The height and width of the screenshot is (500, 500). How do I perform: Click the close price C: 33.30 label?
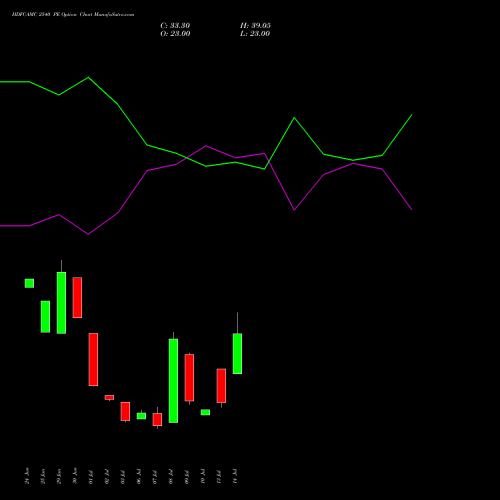175,26
